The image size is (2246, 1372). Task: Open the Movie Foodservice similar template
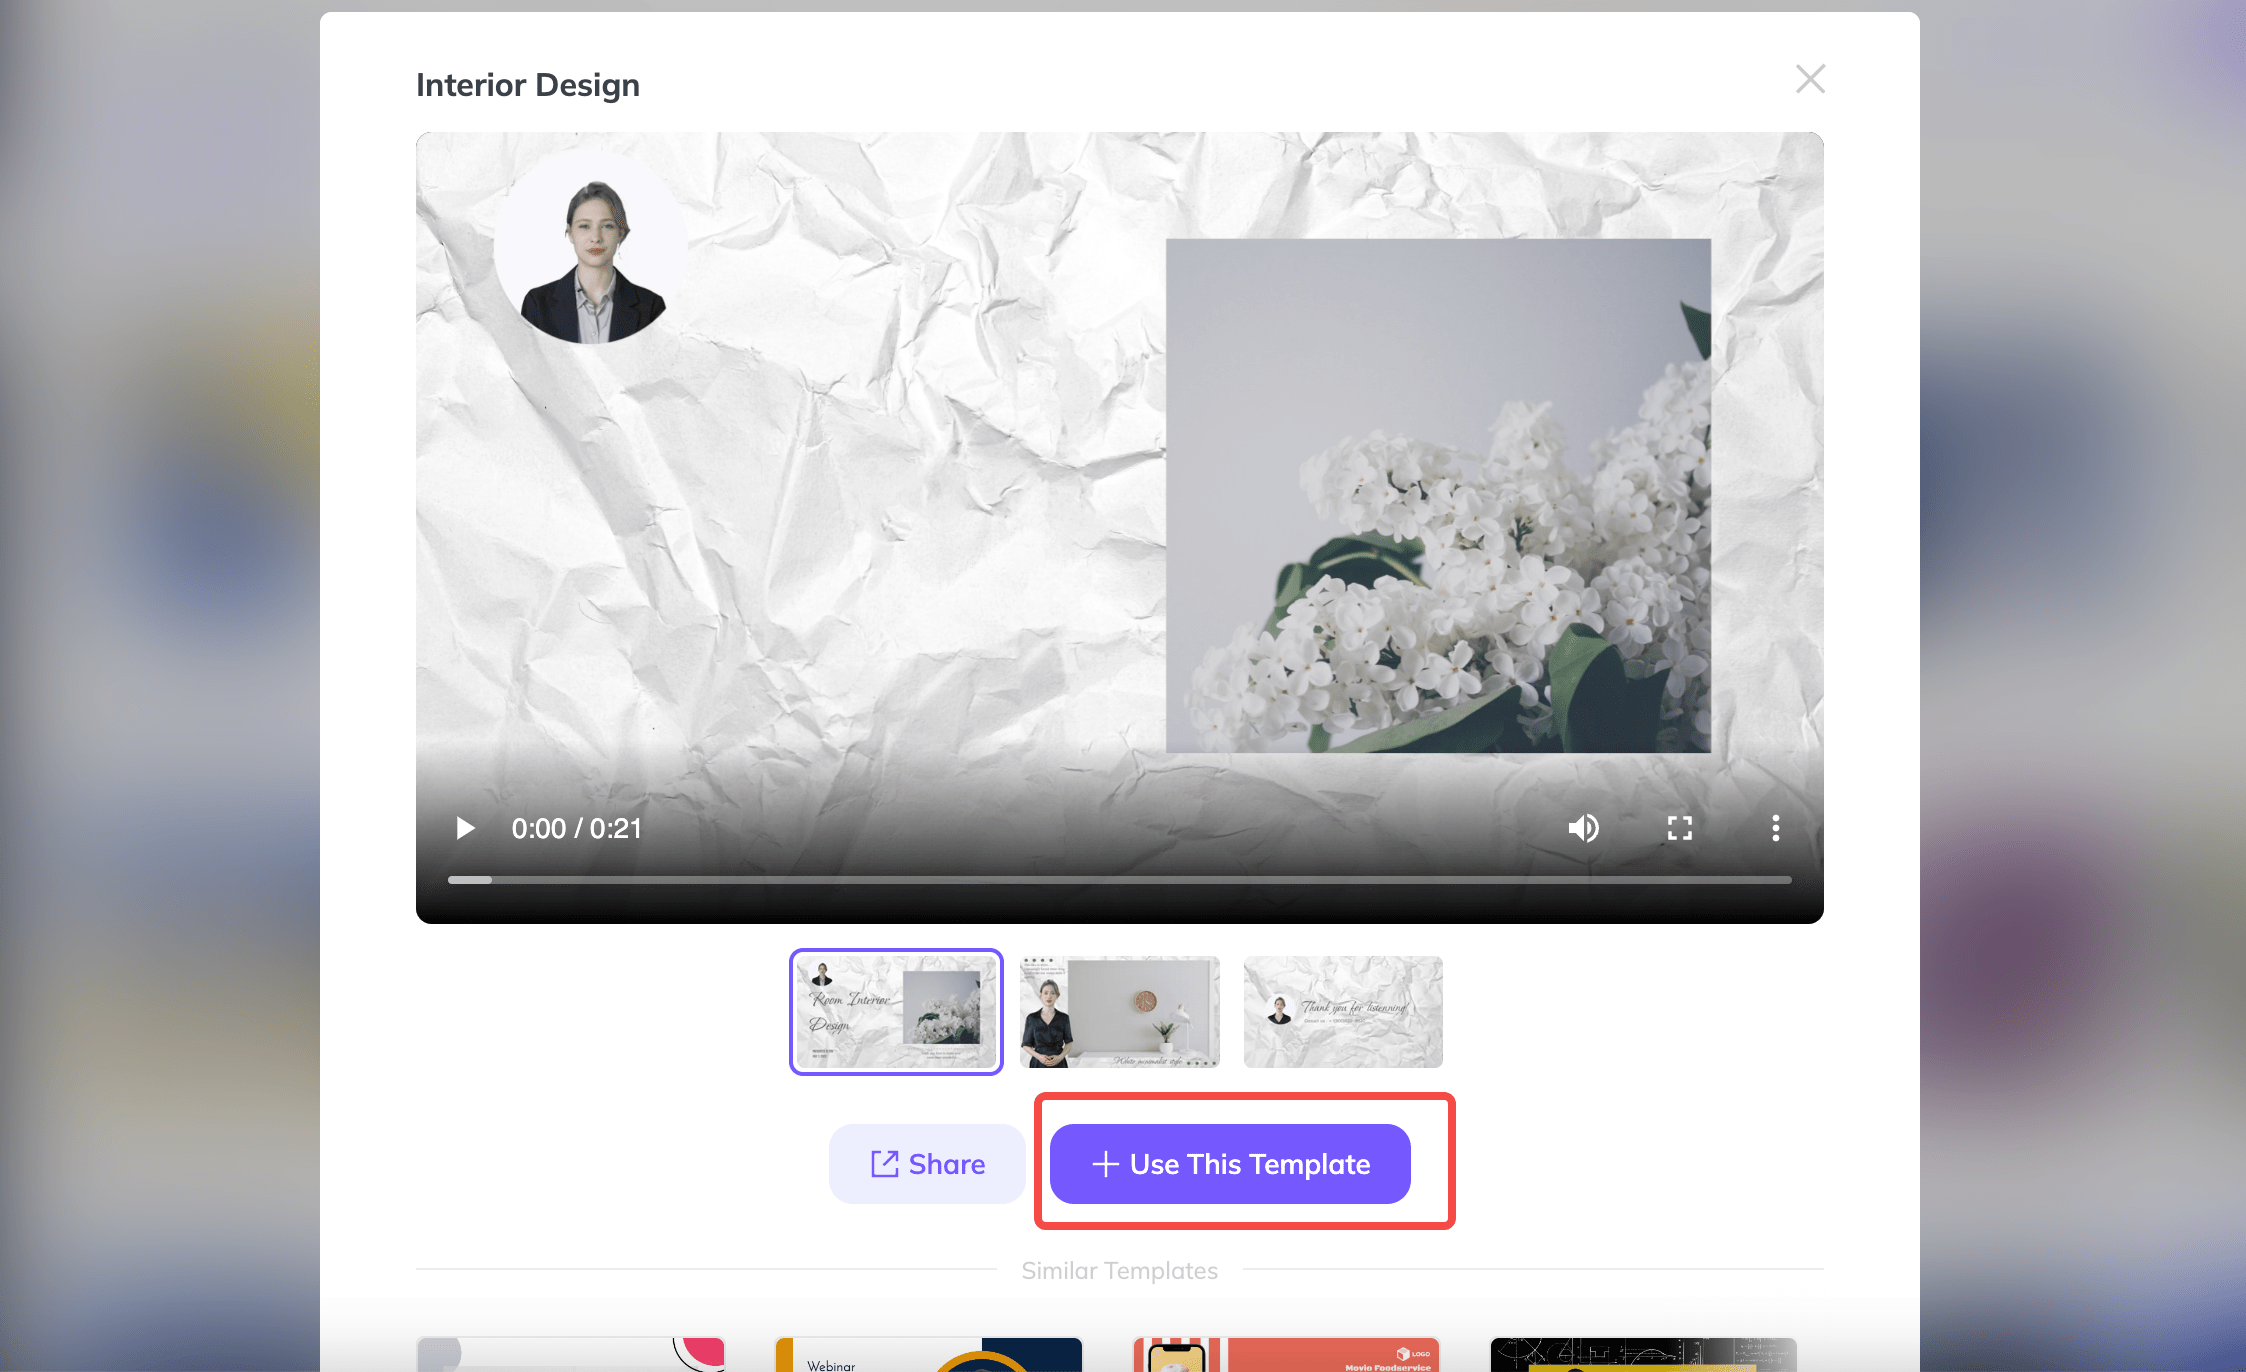click(1286, 1354)
